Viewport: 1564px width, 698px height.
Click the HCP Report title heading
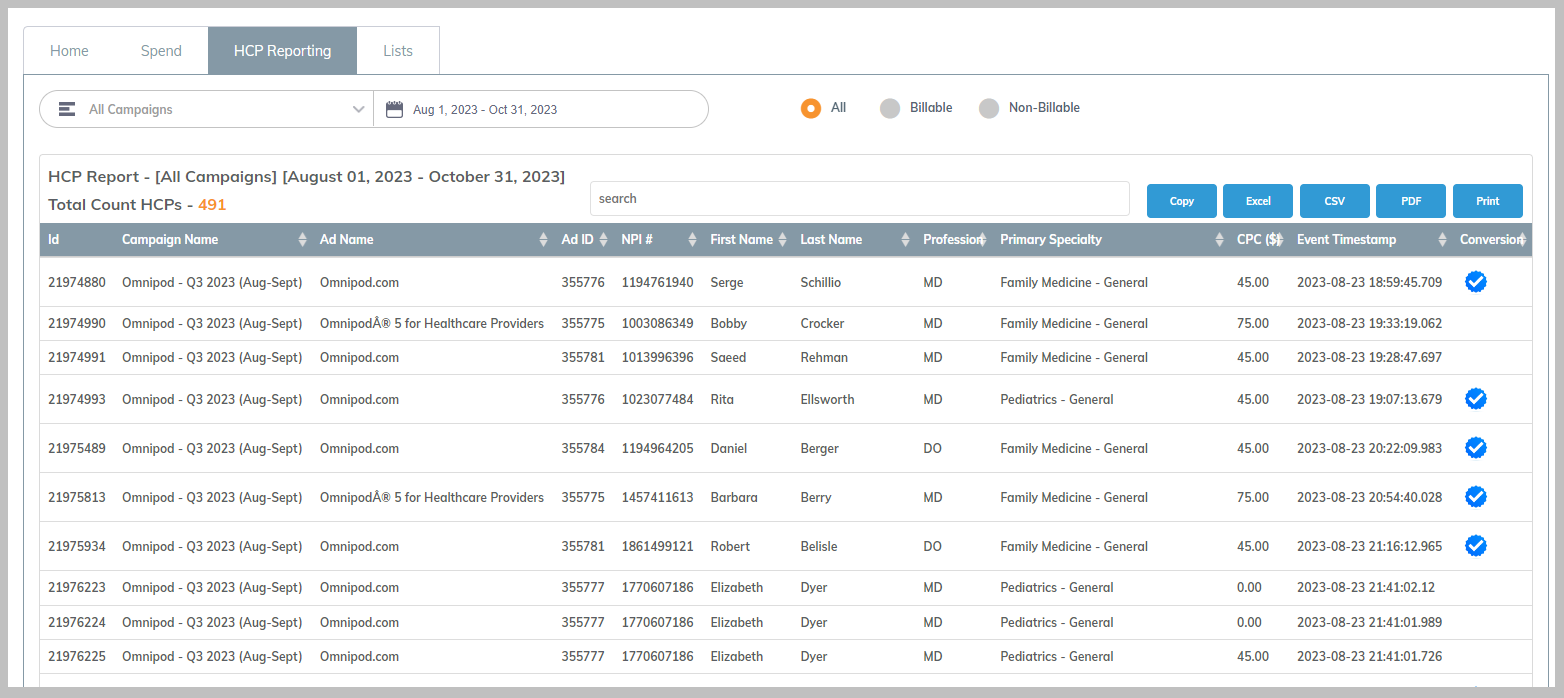[x=306, y=177]
